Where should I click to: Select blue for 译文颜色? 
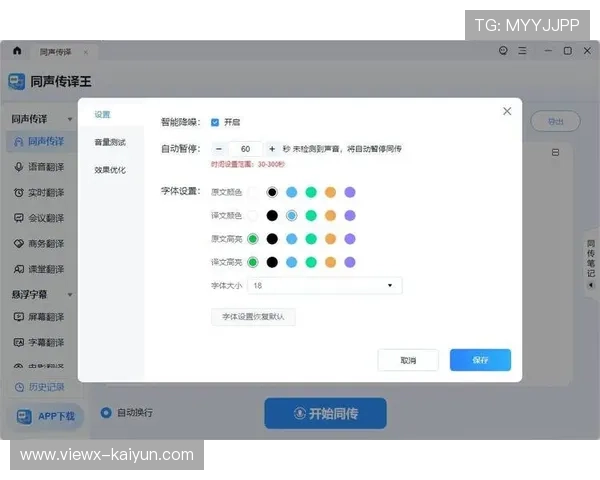click(x=292, y=216)
